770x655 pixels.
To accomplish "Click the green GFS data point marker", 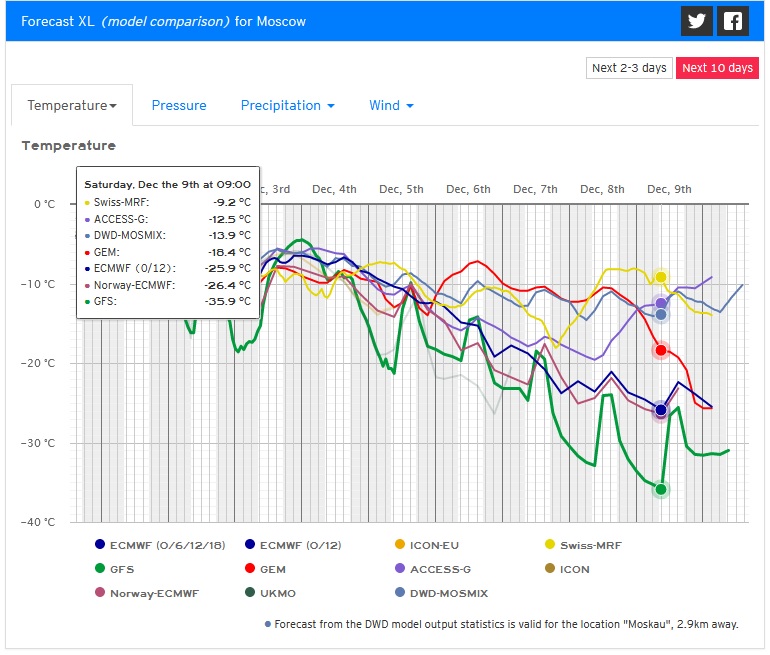I will point(661,489).
